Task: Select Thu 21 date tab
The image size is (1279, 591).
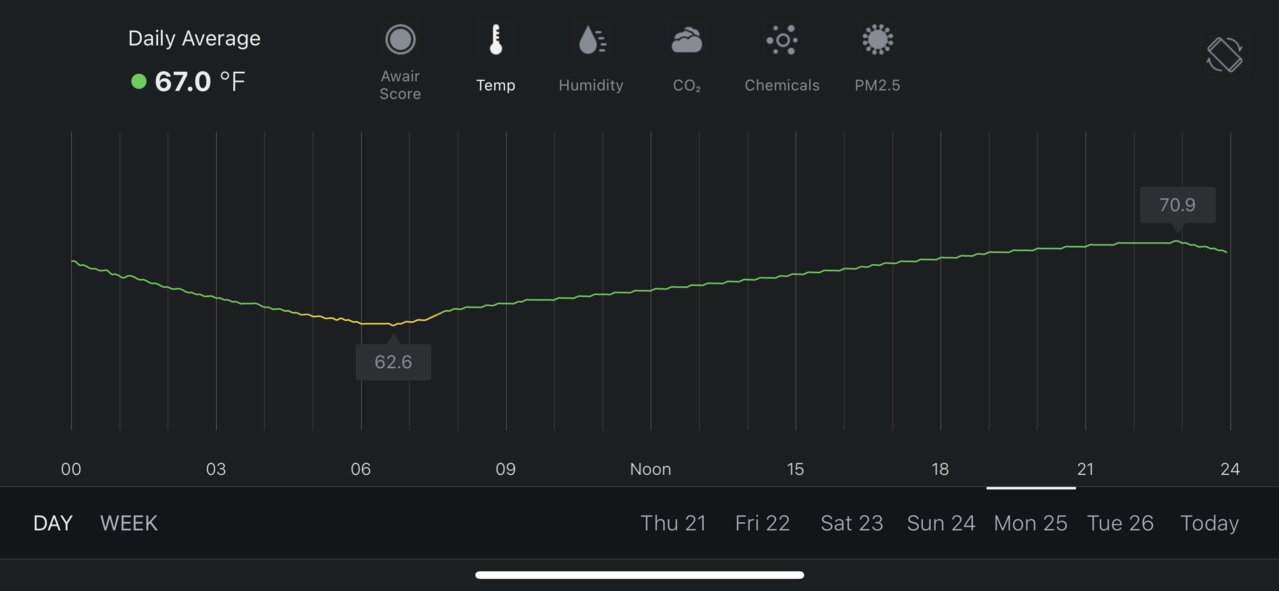Action: (673, 523)
